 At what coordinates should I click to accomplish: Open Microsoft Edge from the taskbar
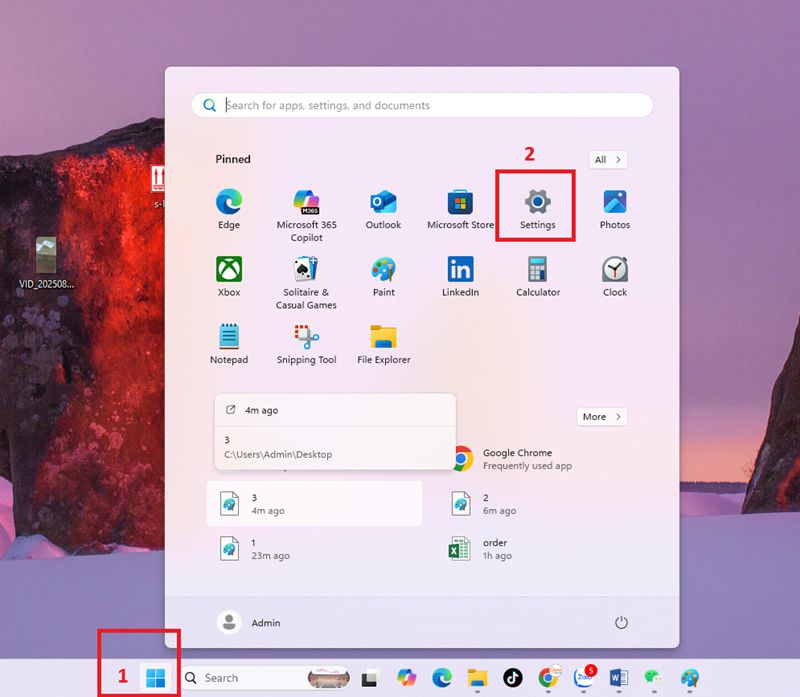[x=442, y=678]
